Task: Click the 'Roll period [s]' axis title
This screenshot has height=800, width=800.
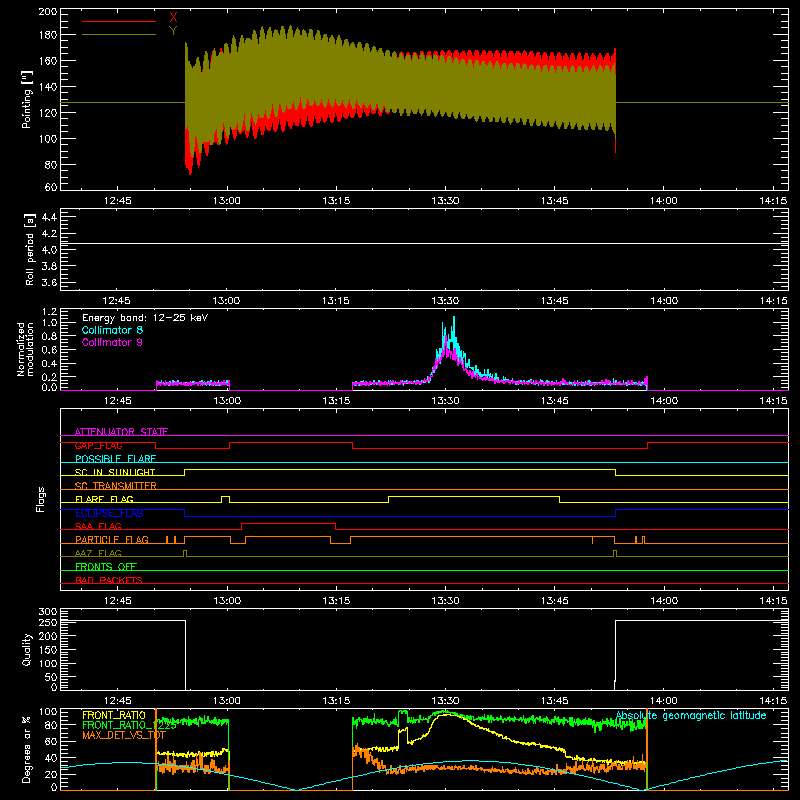Action: 30,250
